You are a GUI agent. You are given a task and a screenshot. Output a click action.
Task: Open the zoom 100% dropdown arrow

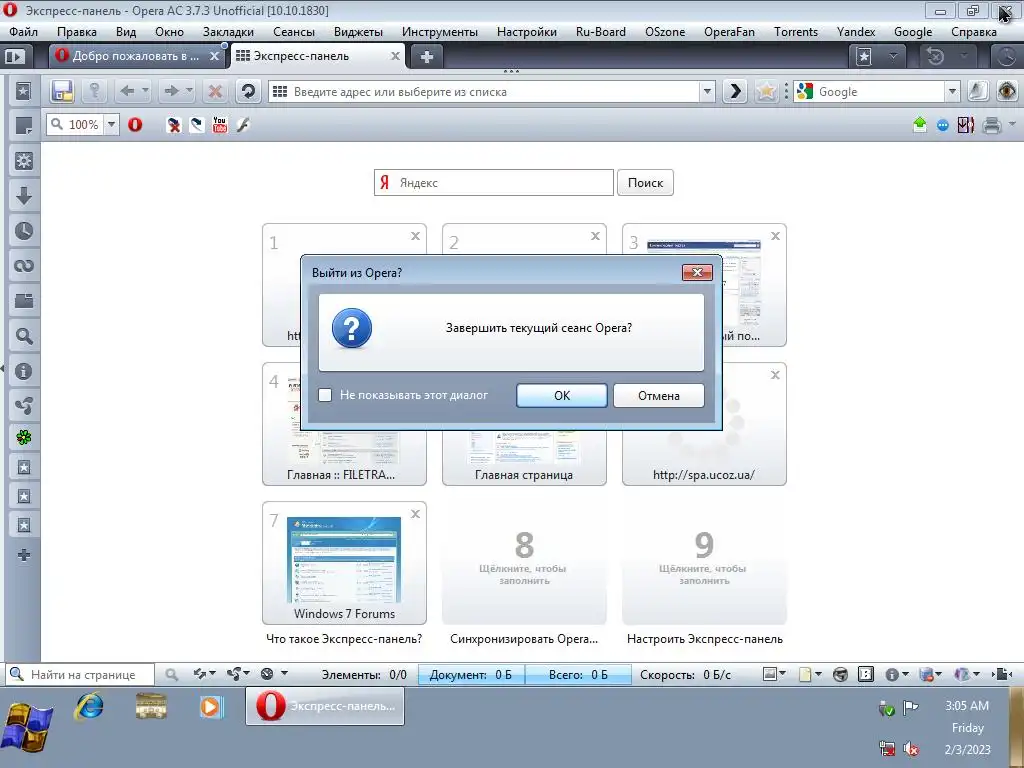(x=112, y=125)
